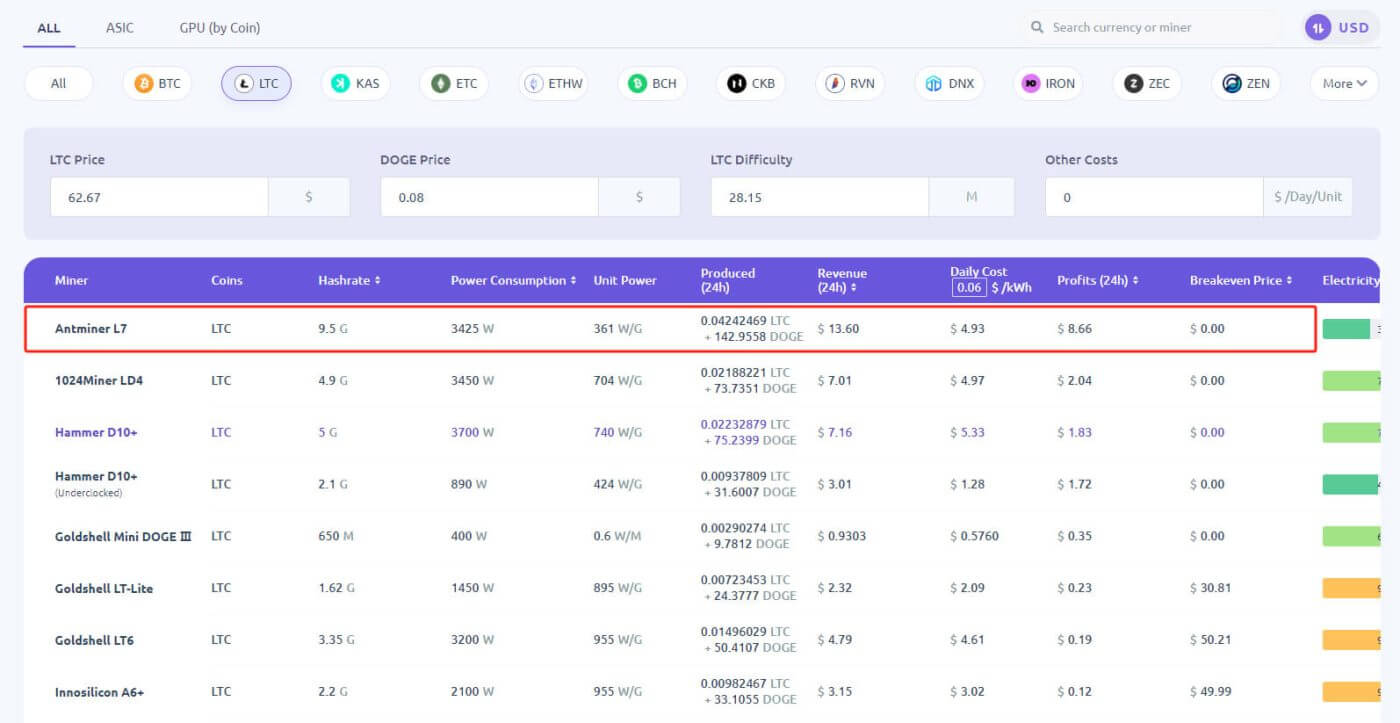Select the BTC coin filter icon

tap(144, 84)
